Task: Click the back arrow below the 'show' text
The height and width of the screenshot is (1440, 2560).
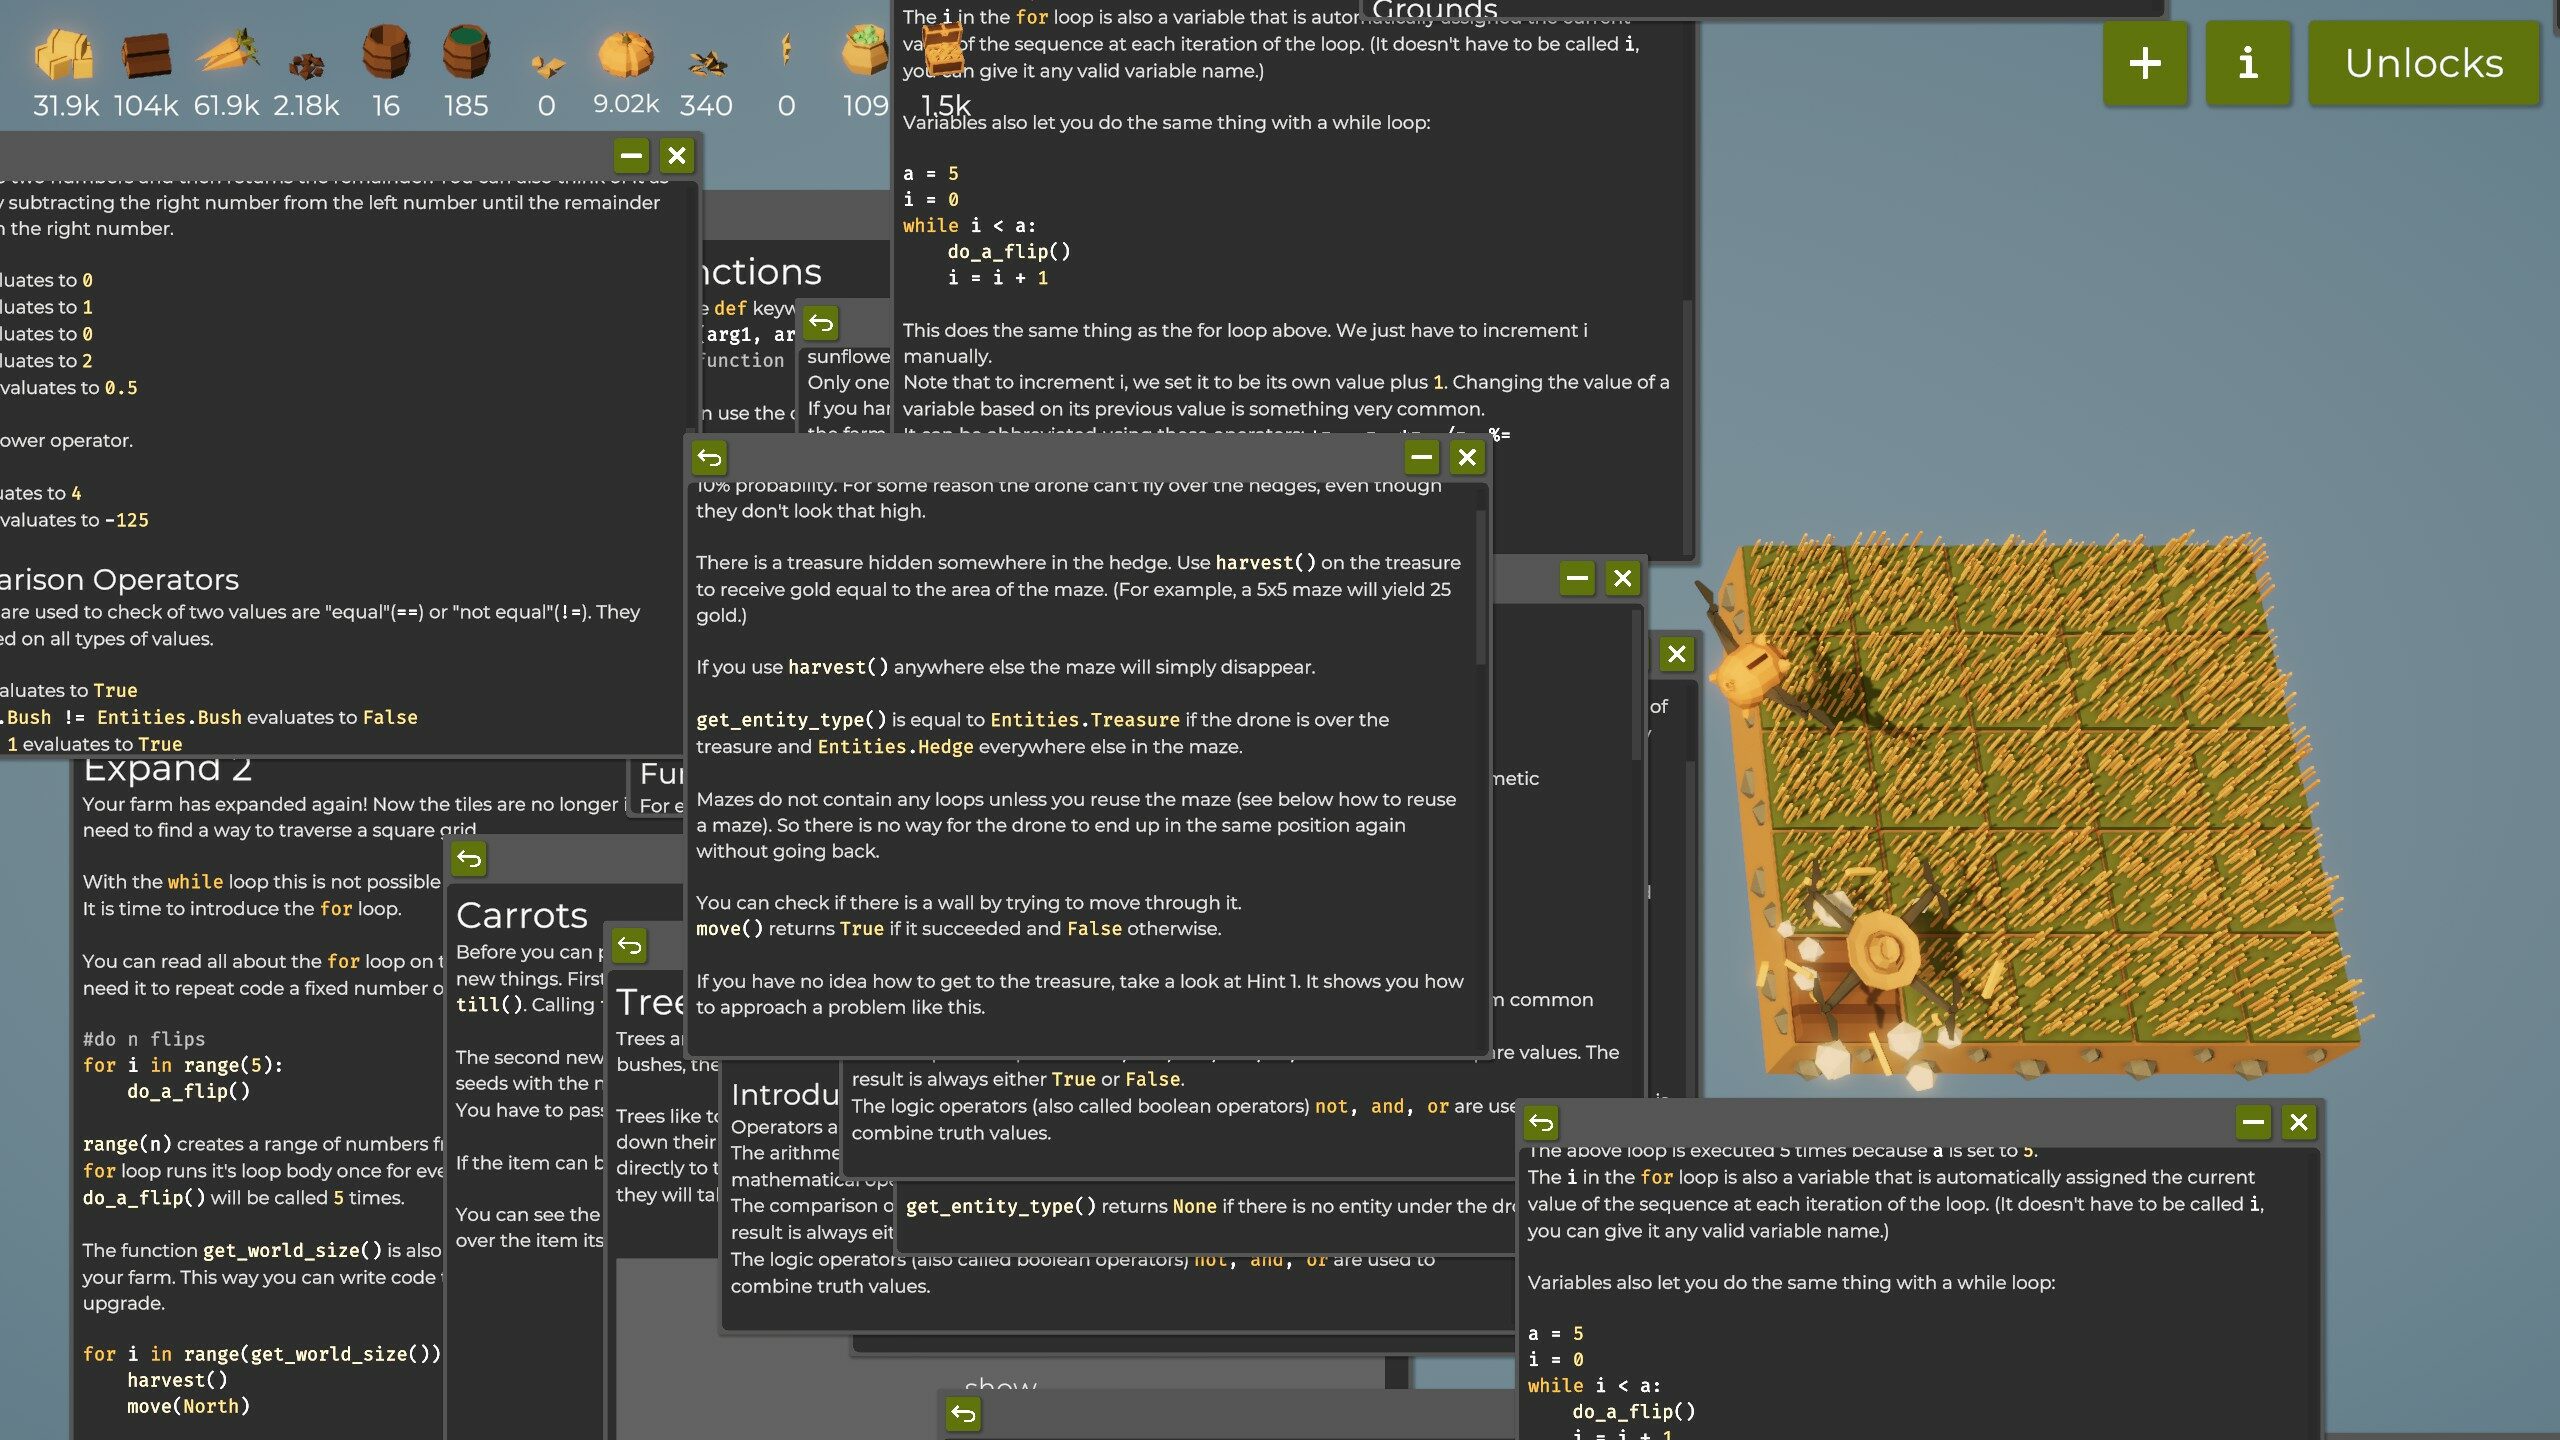Action: [963, 1413]
